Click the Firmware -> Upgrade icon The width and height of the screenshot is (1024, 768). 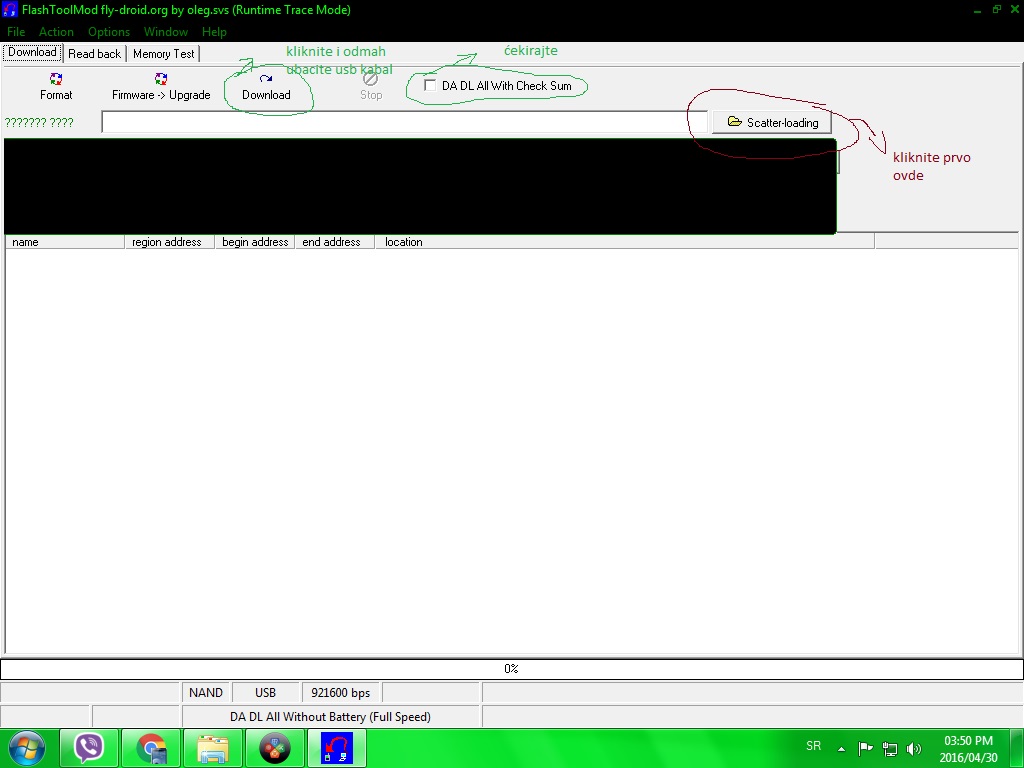click(x=161, y=86)
